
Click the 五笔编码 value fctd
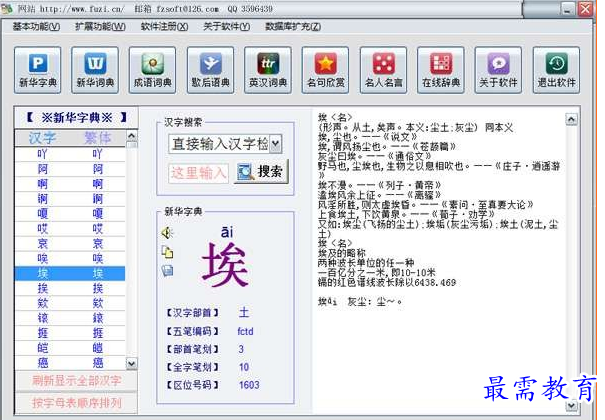(245, 331)
